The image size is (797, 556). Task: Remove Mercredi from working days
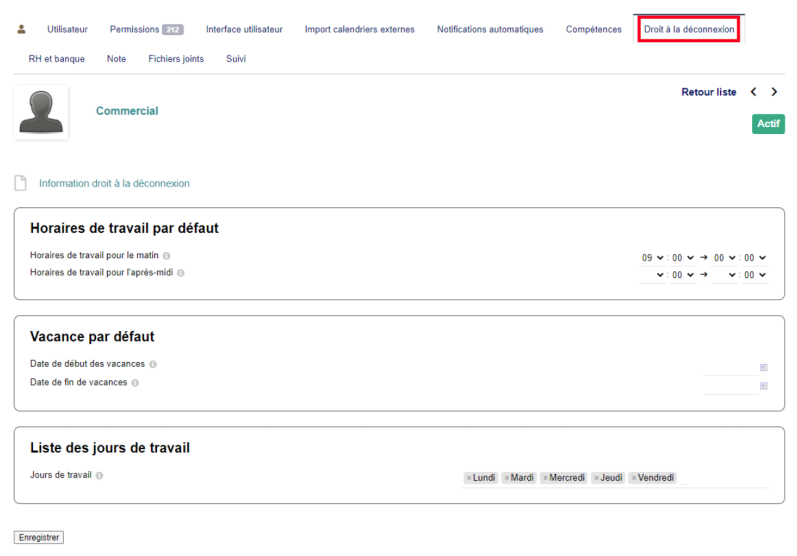point(545,478)
